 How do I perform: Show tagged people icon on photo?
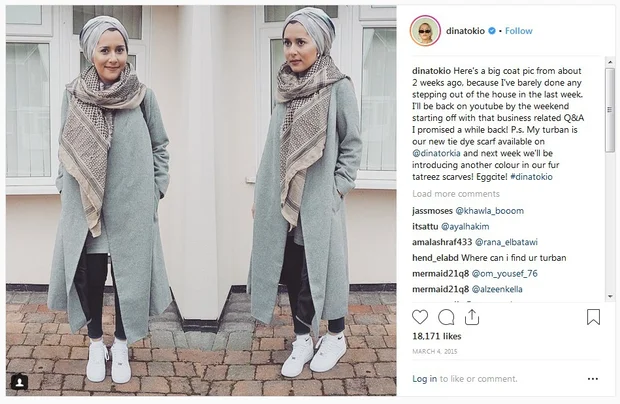(19, 381)
